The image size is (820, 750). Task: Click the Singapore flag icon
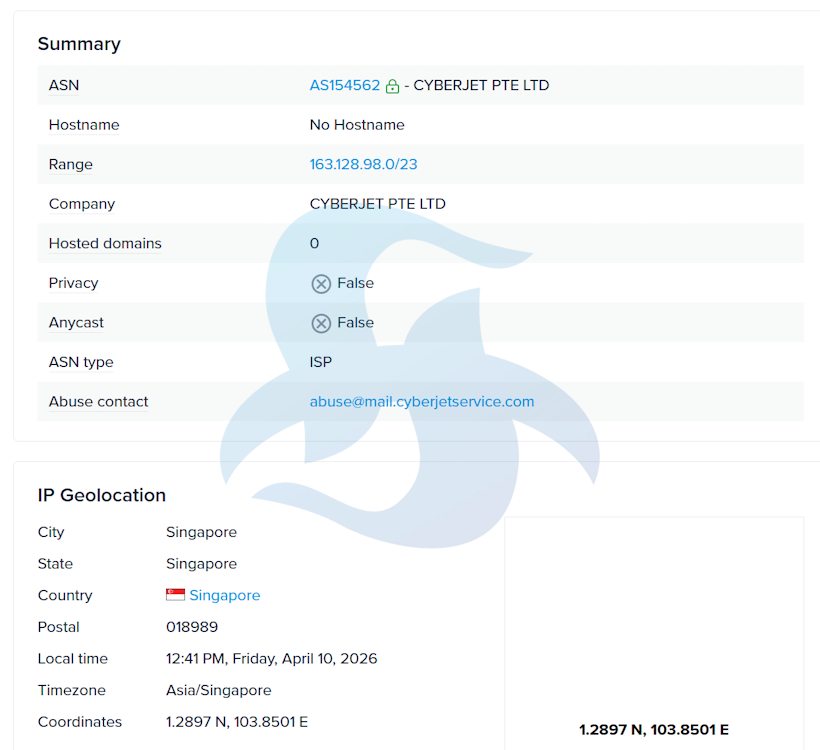tap(175, 595)
